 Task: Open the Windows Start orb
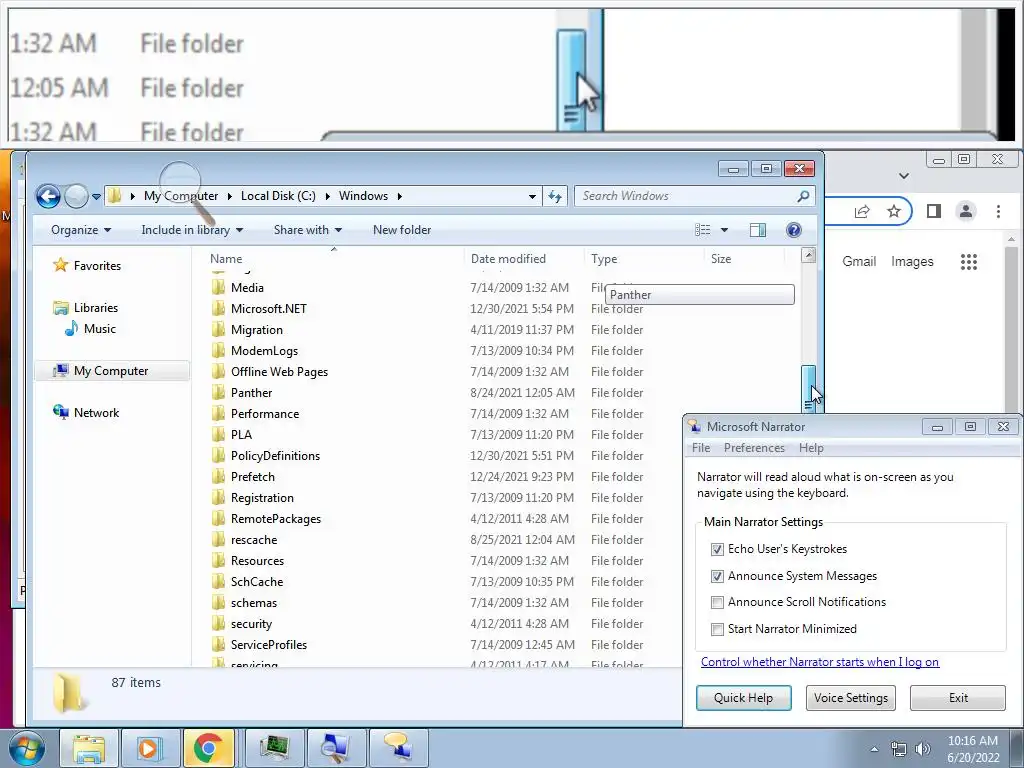click(26, 748)
